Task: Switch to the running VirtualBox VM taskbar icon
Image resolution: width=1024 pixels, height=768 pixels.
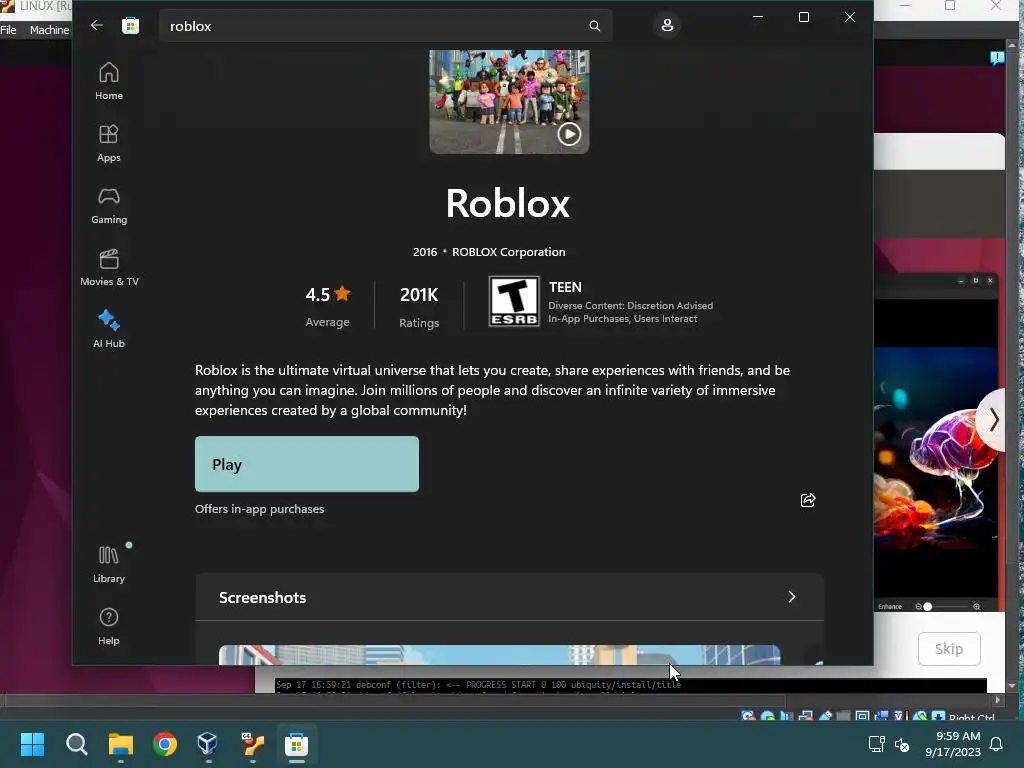Action: coord(252,744)
